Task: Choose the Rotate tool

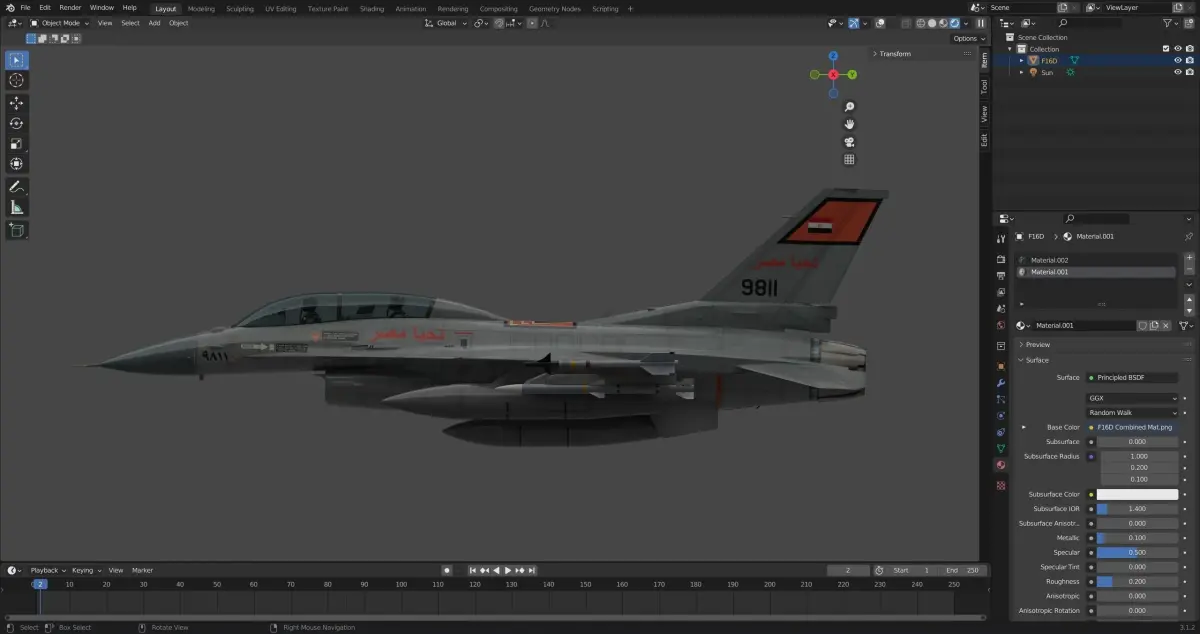Action: tap(17, 123)
